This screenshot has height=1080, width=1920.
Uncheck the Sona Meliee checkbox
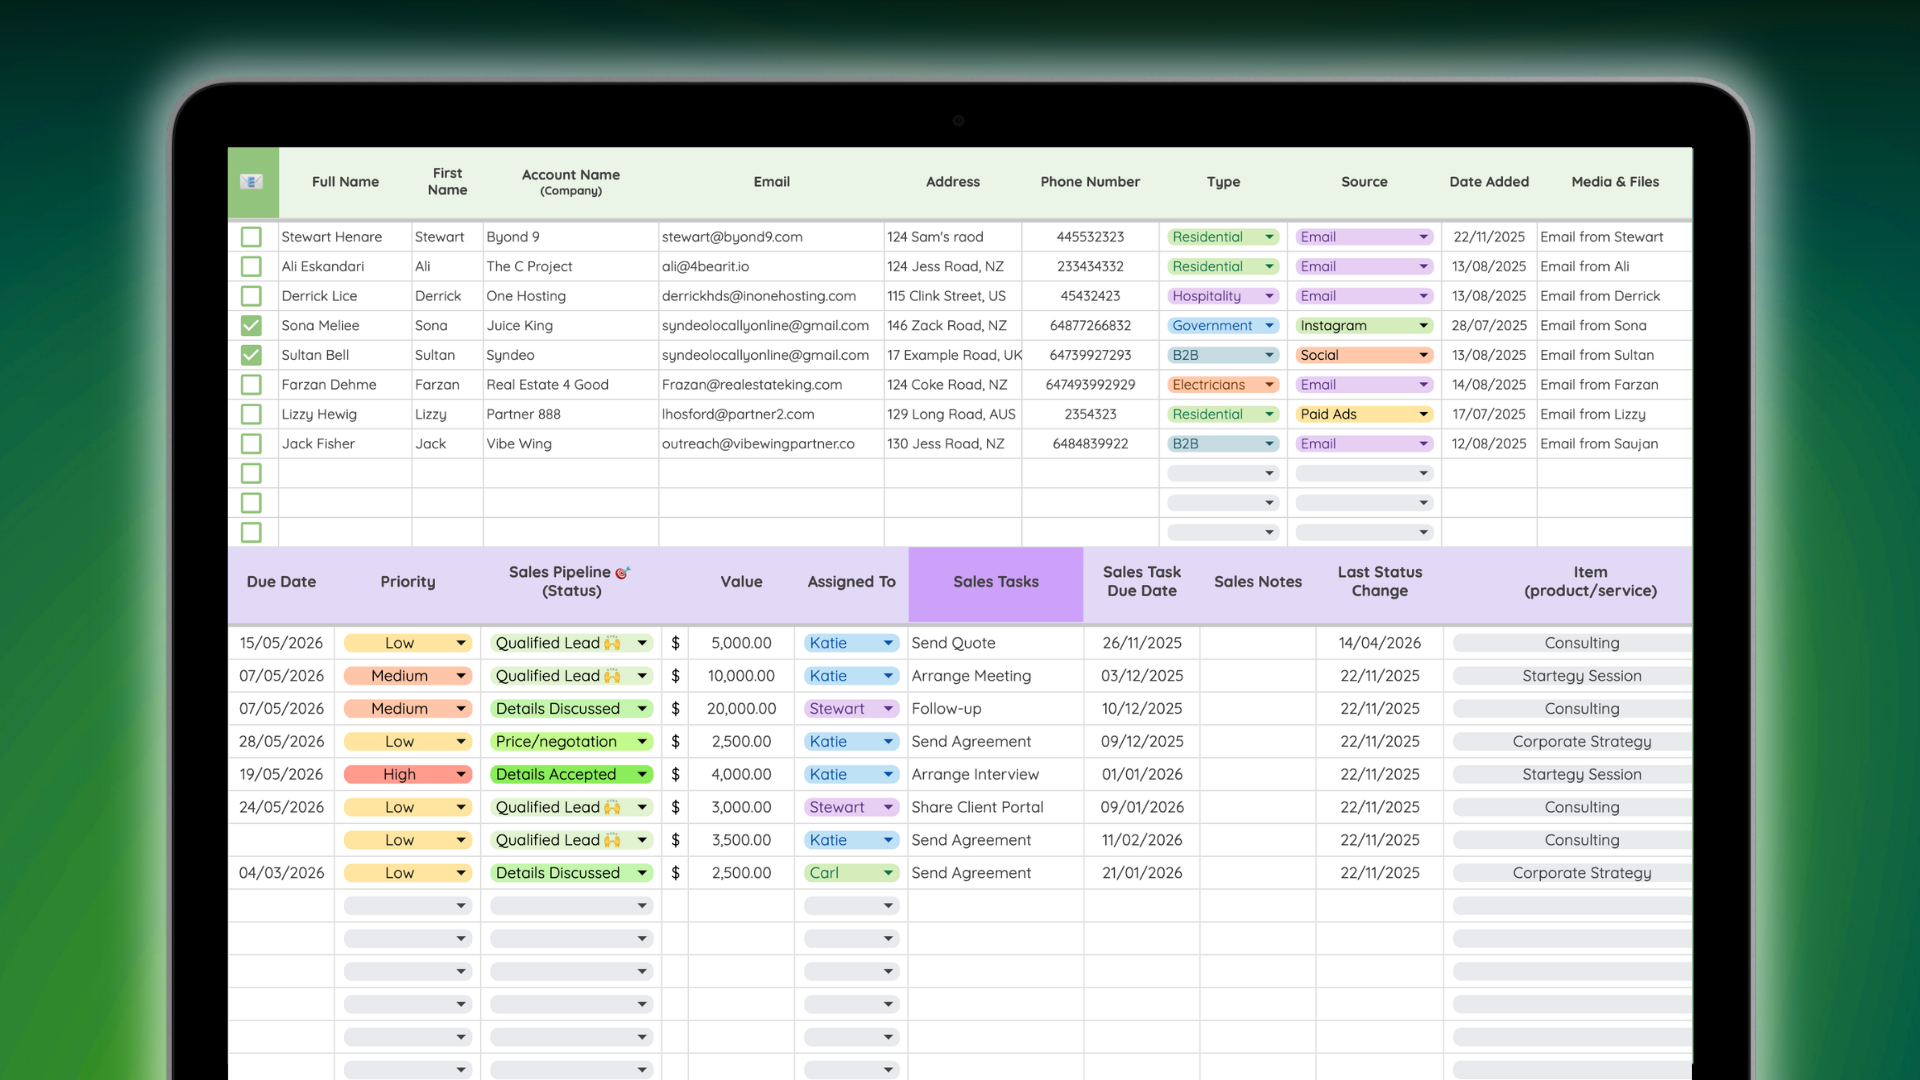point(251,326)
